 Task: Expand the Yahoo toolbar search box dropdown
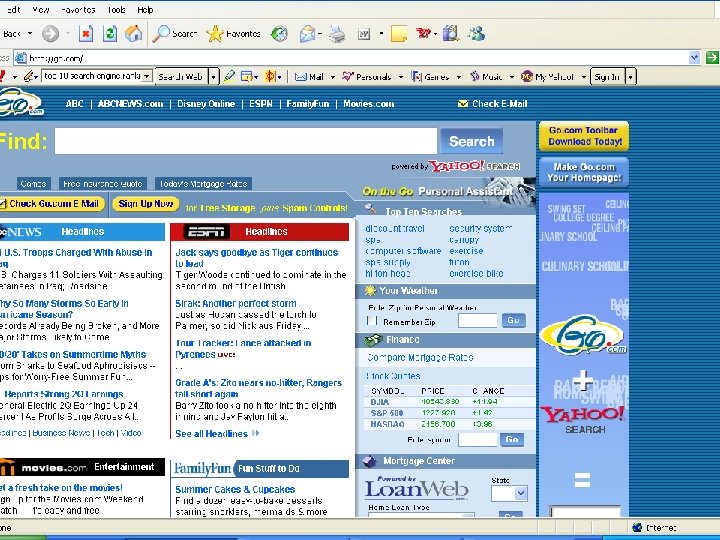click(146, 76)
